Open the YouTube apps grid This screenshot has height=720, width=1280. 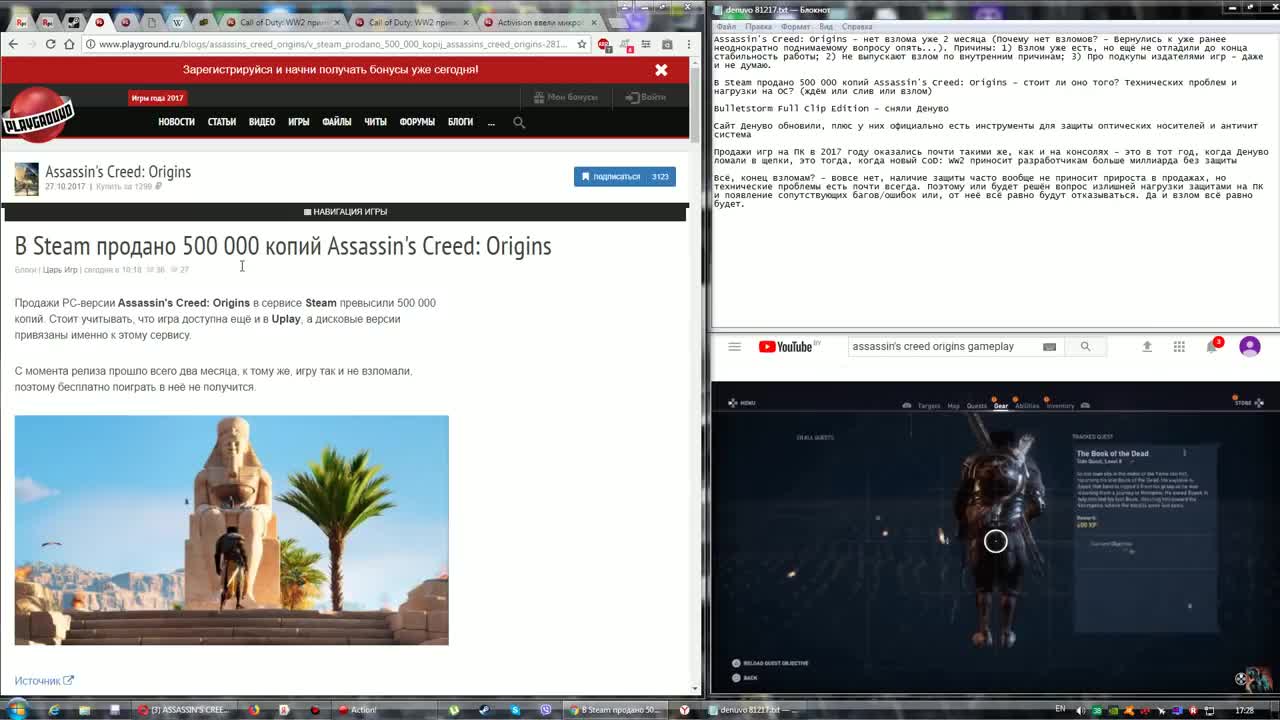point(1179,346)
